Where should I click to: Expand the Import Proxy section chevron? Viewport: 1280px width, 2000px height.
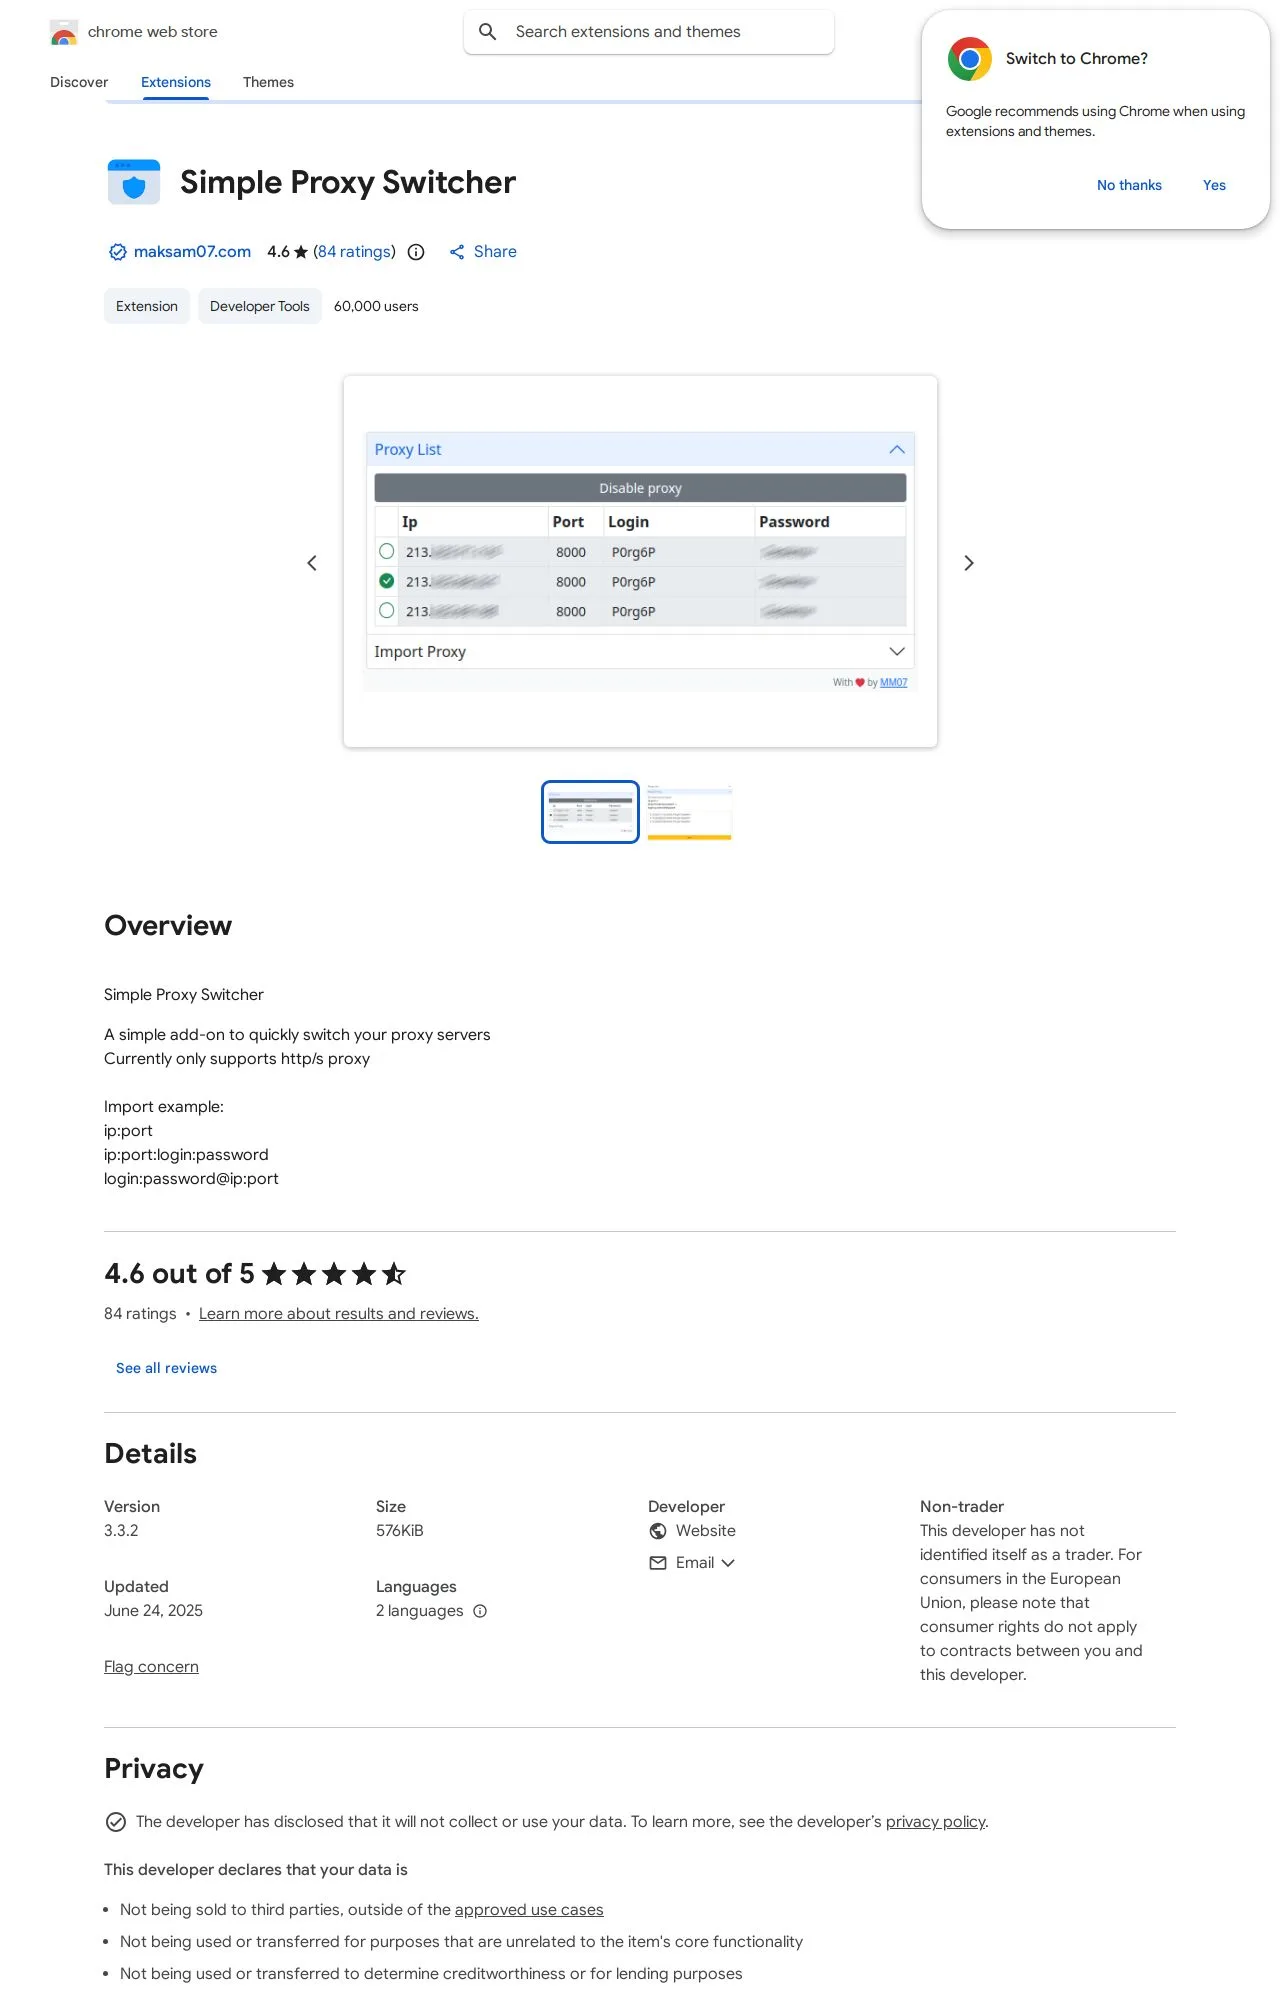[x=897, y=651]
